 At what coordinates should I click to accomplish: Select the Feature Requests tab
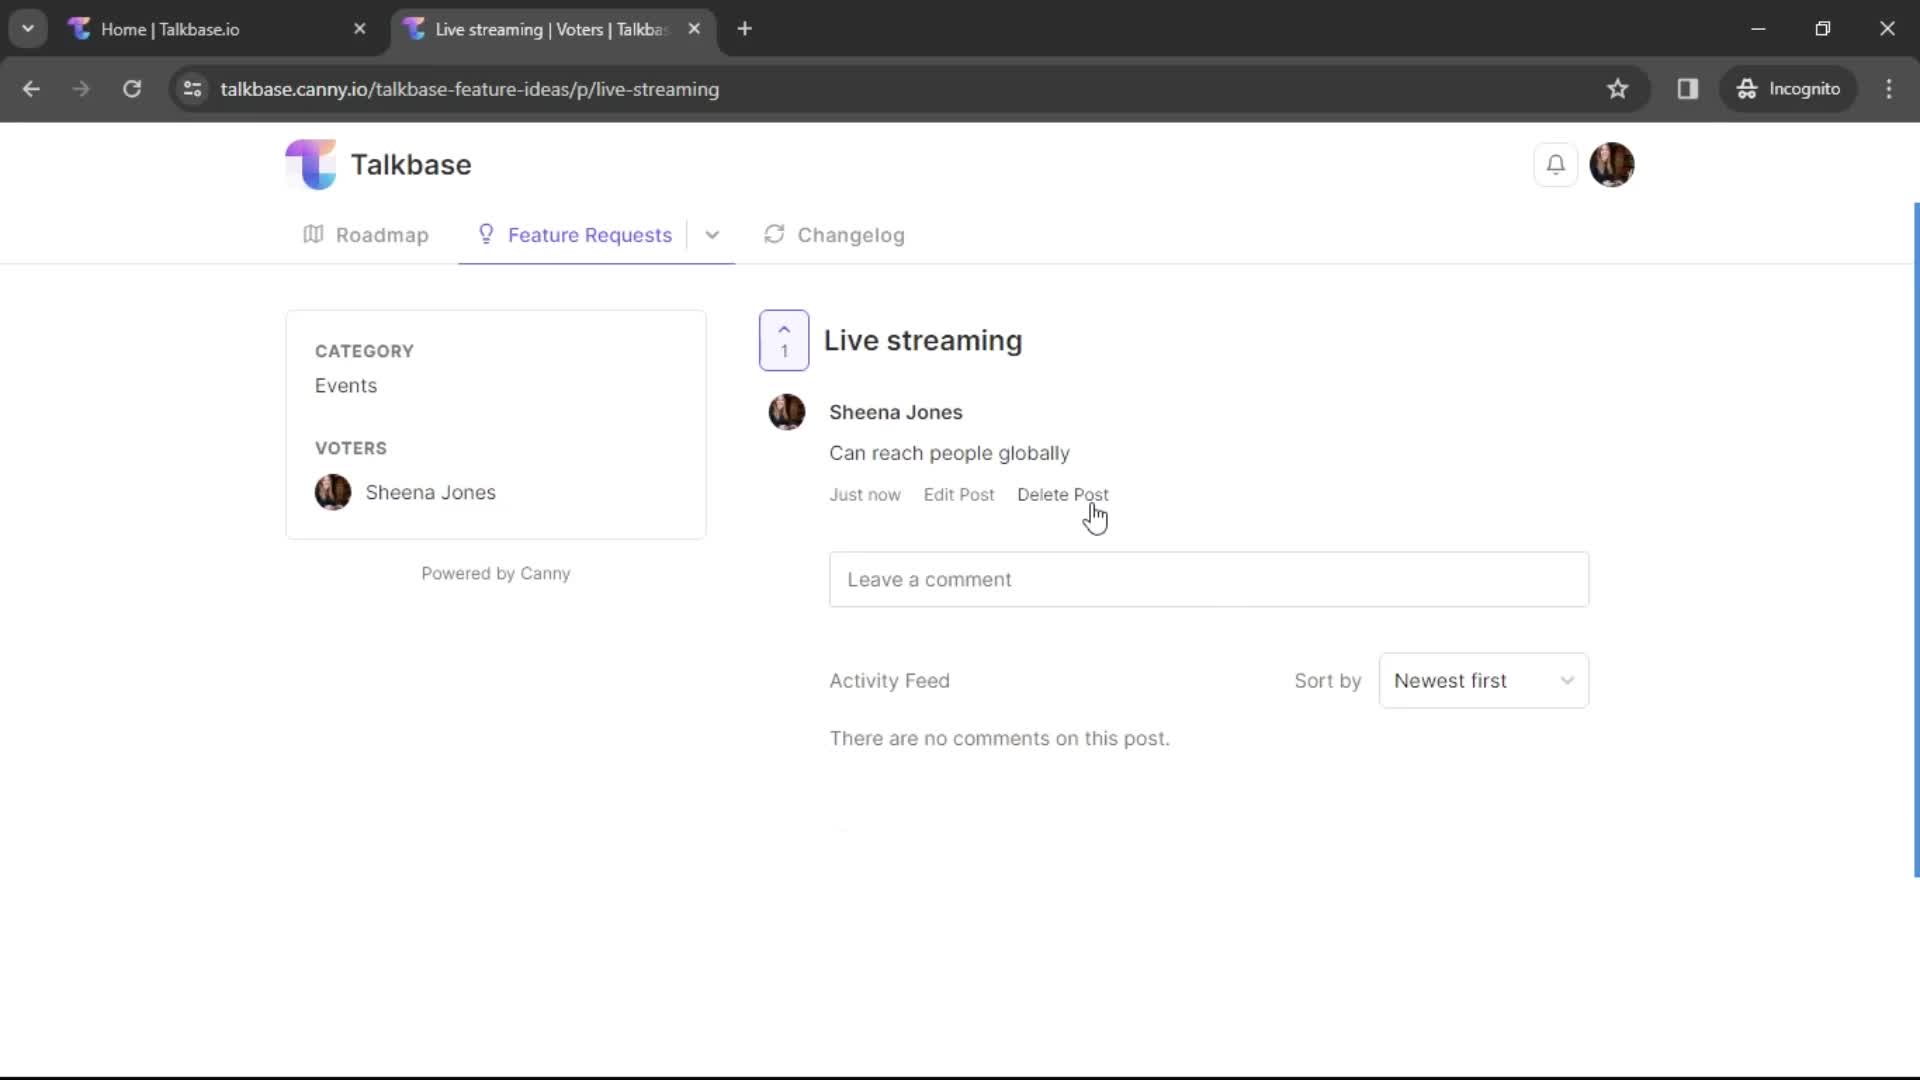click(x=589, y=235)
